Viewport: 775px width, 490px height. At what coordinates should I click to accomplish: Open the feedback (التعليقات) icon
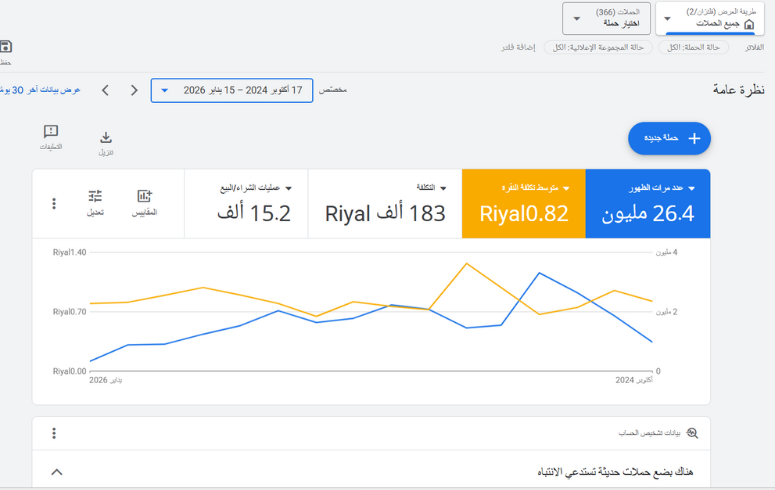pyautogui.click(x=51, y=132)
